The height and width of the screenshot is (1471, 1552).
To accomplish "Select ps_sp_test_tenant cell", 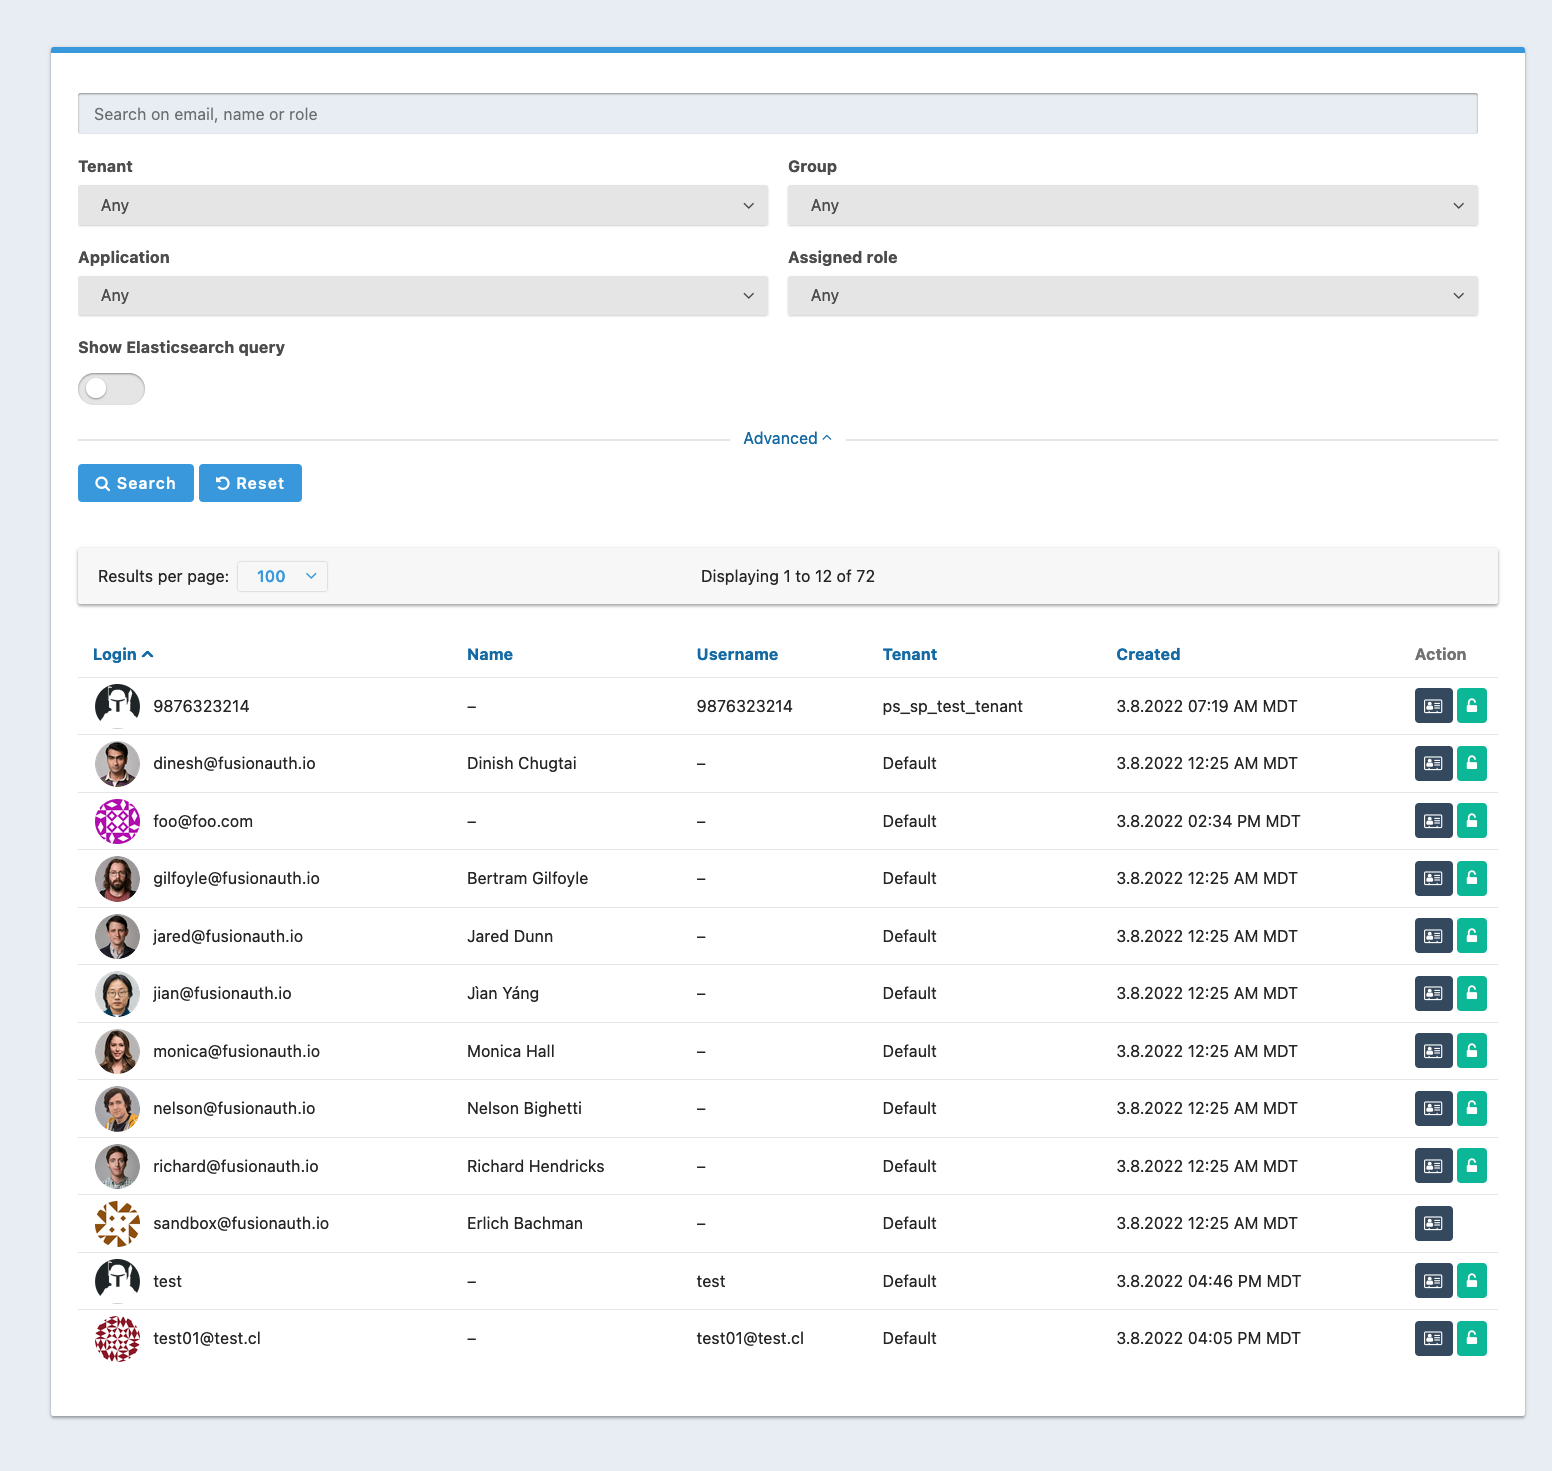I will (x=953, y=706).
